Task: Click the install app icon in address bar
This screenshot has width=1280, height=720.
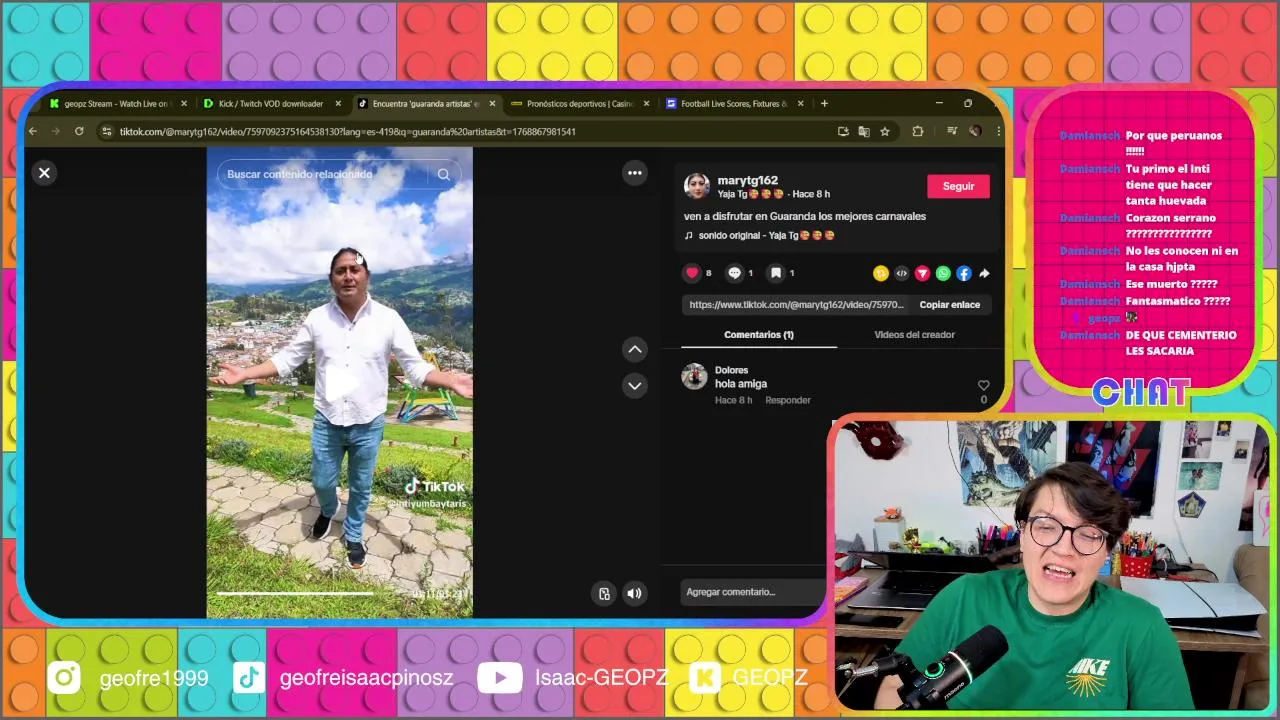Action: (x=843, y=132)
